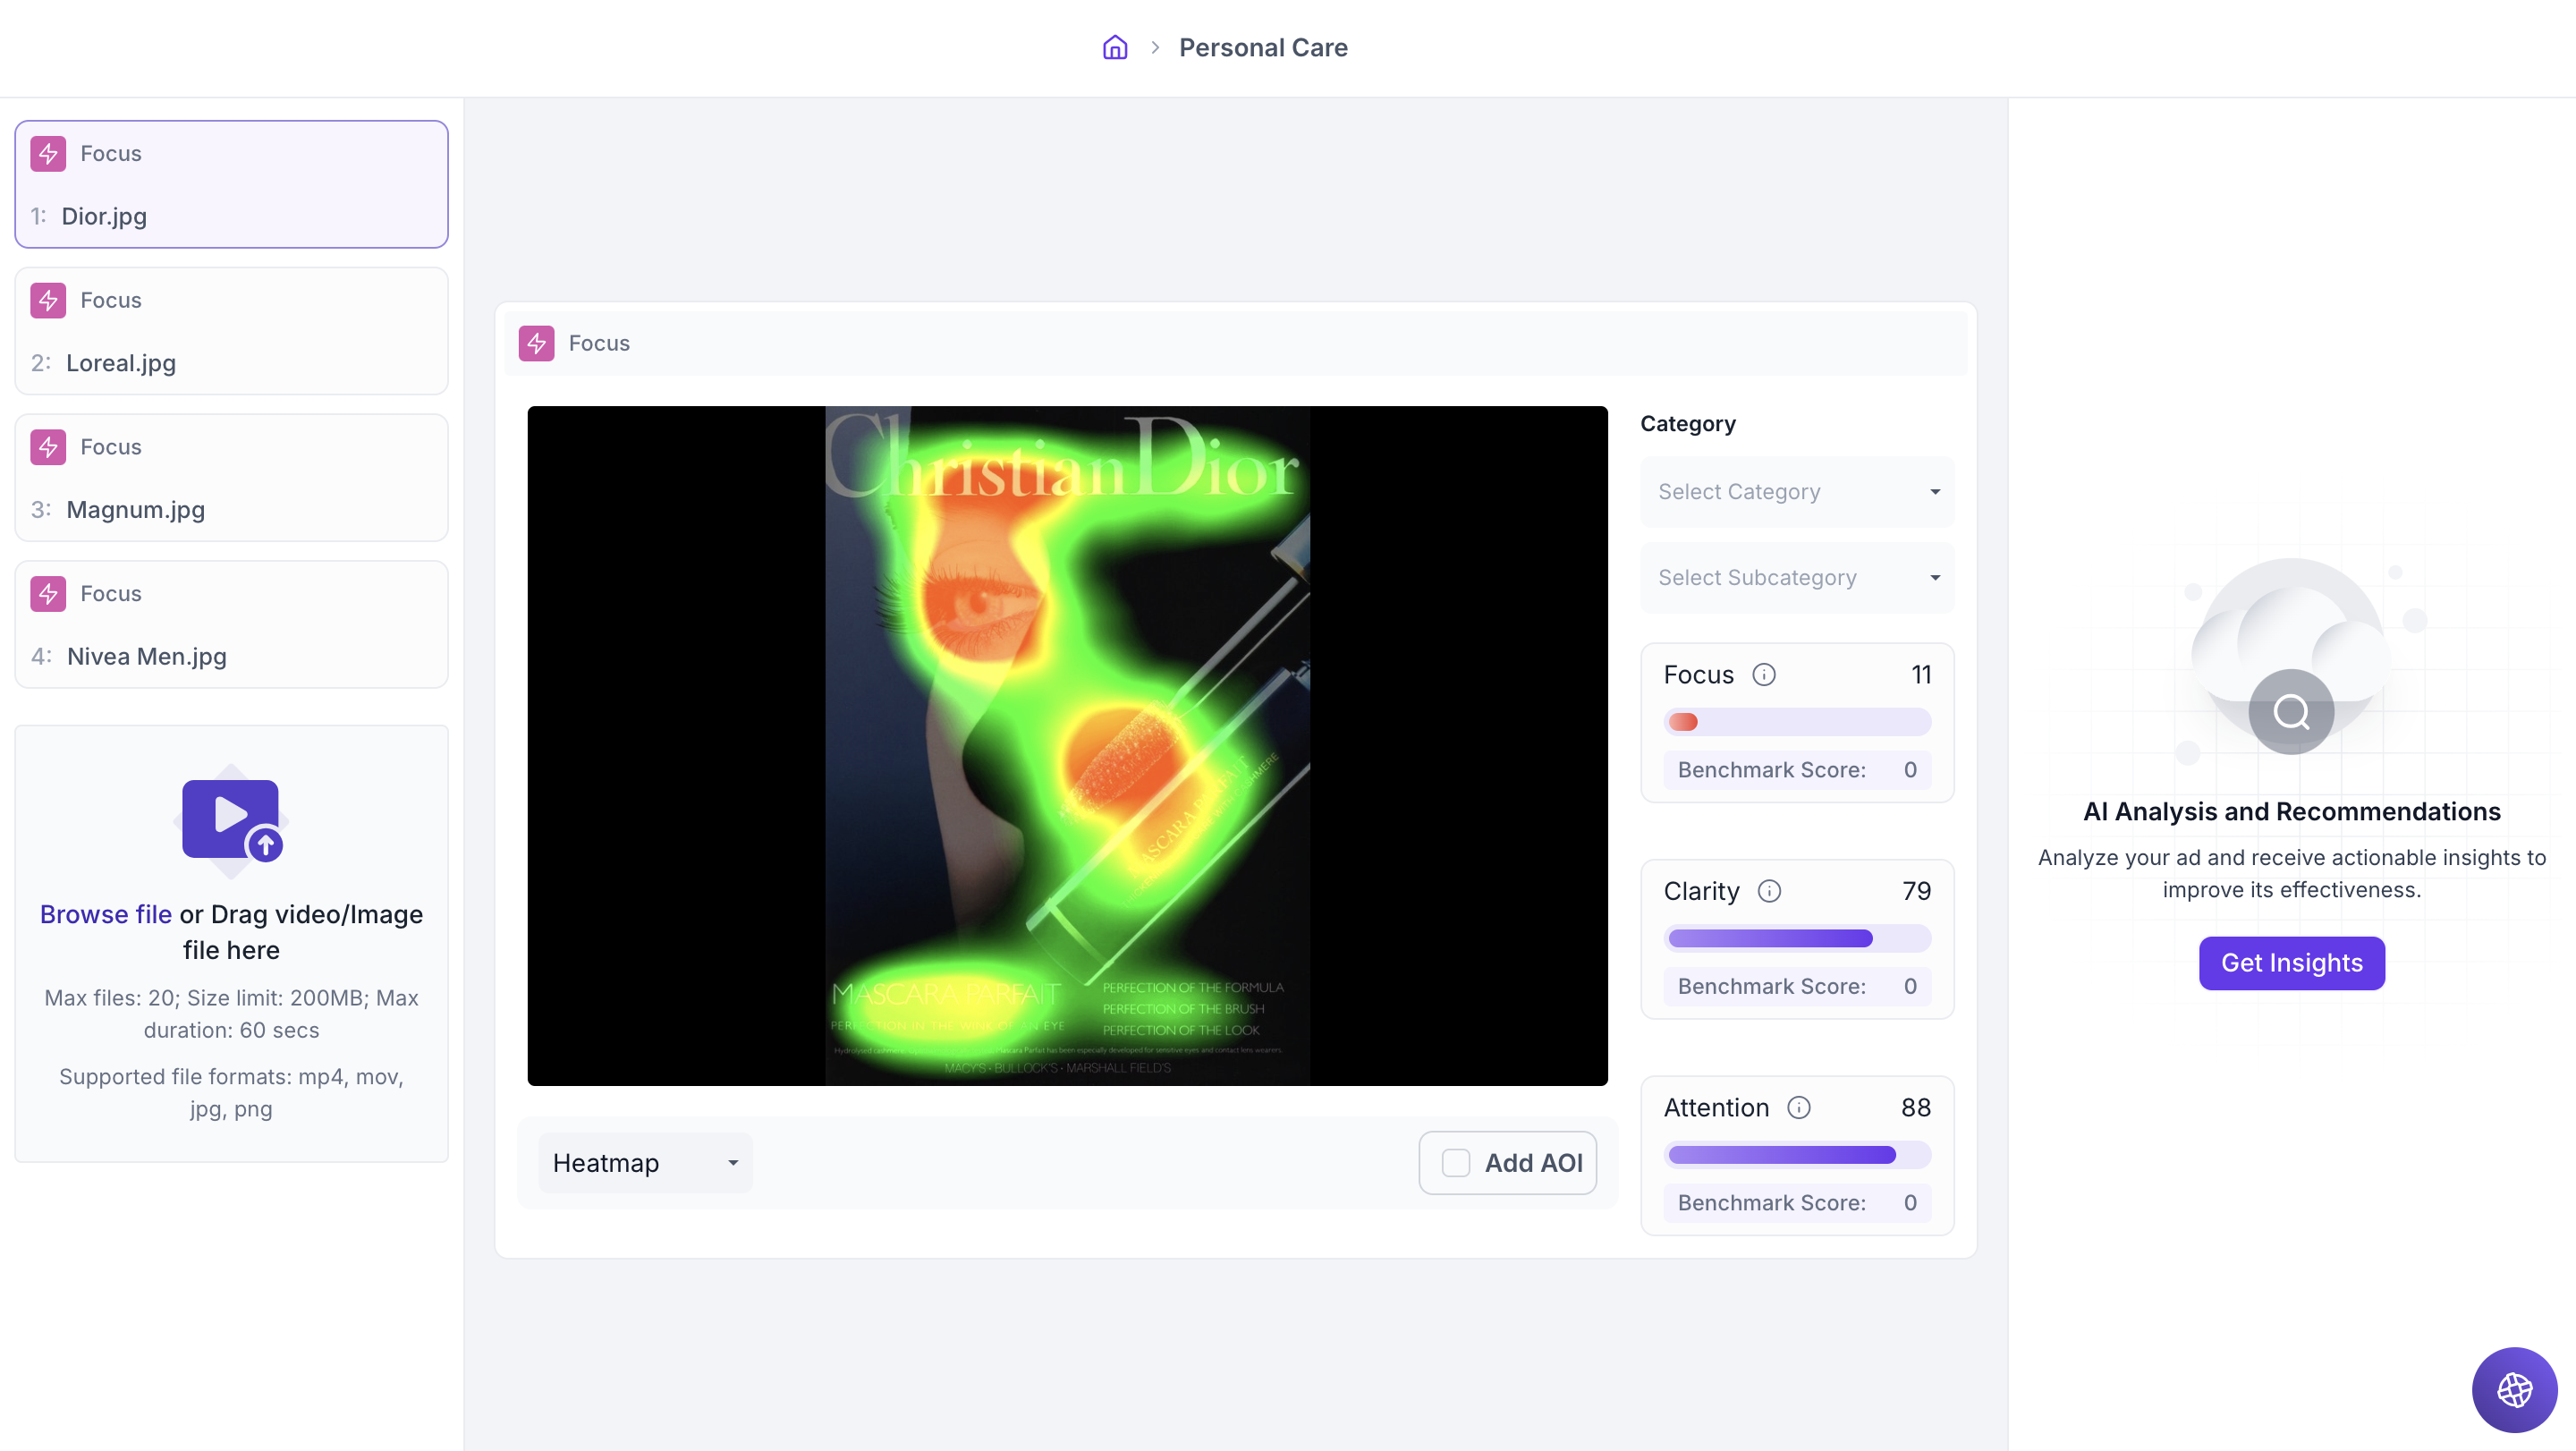Click the Browse file link
Screen dimensions: 2576x1451
(x=105, y=914)
